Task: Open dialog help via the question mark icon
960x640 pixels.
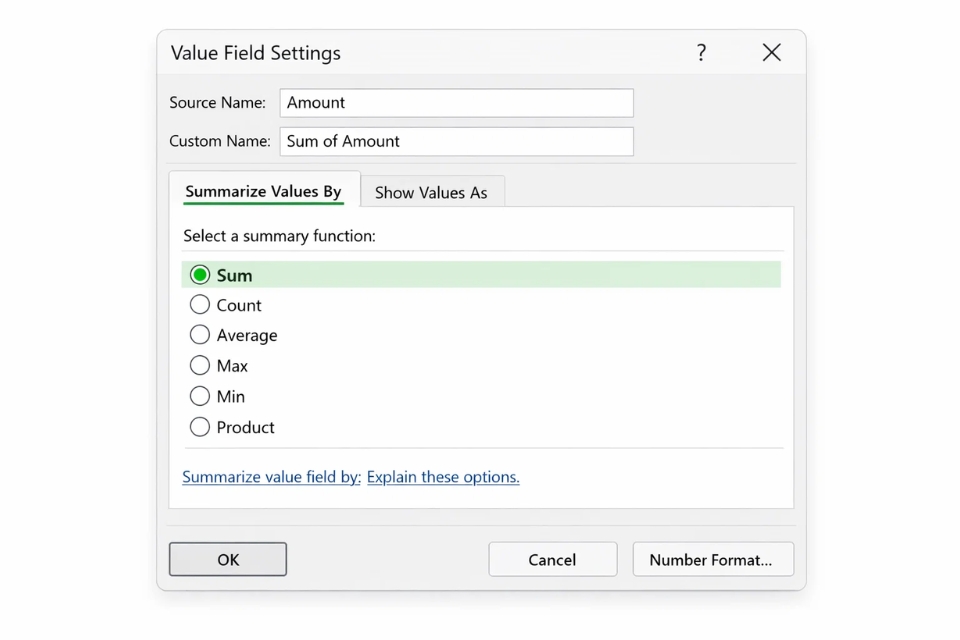Action: pyautogui.click(x=701, y=53)
